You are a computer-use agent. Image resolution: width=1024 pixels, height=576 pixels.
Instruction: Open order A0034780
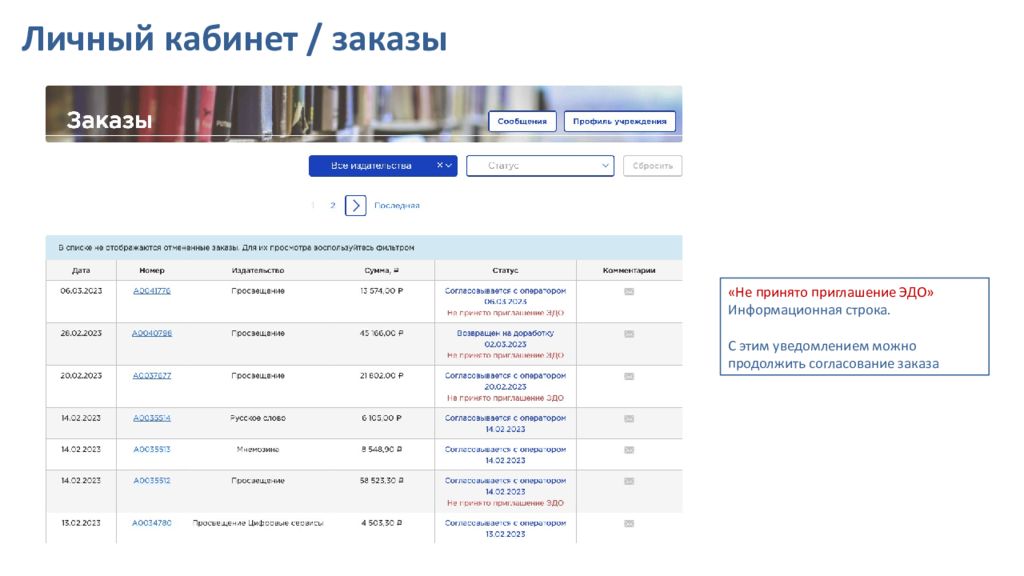point(152,523)
